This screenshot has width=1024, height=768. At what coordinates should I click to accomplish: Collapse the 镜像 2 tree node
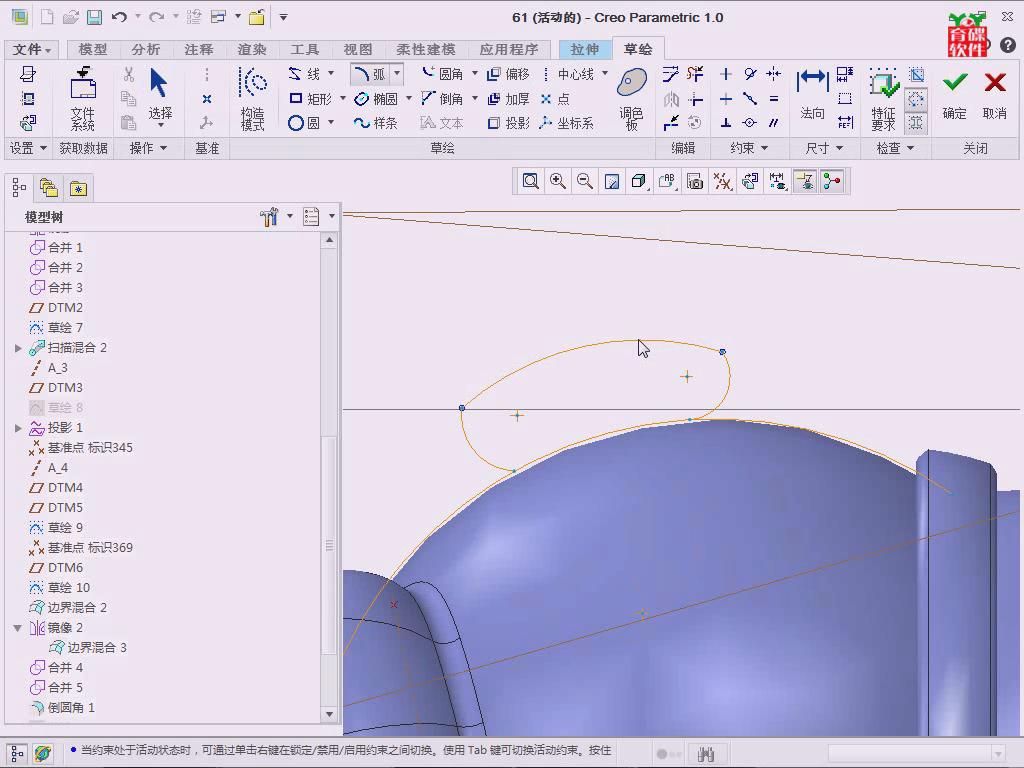pos(18,628)
